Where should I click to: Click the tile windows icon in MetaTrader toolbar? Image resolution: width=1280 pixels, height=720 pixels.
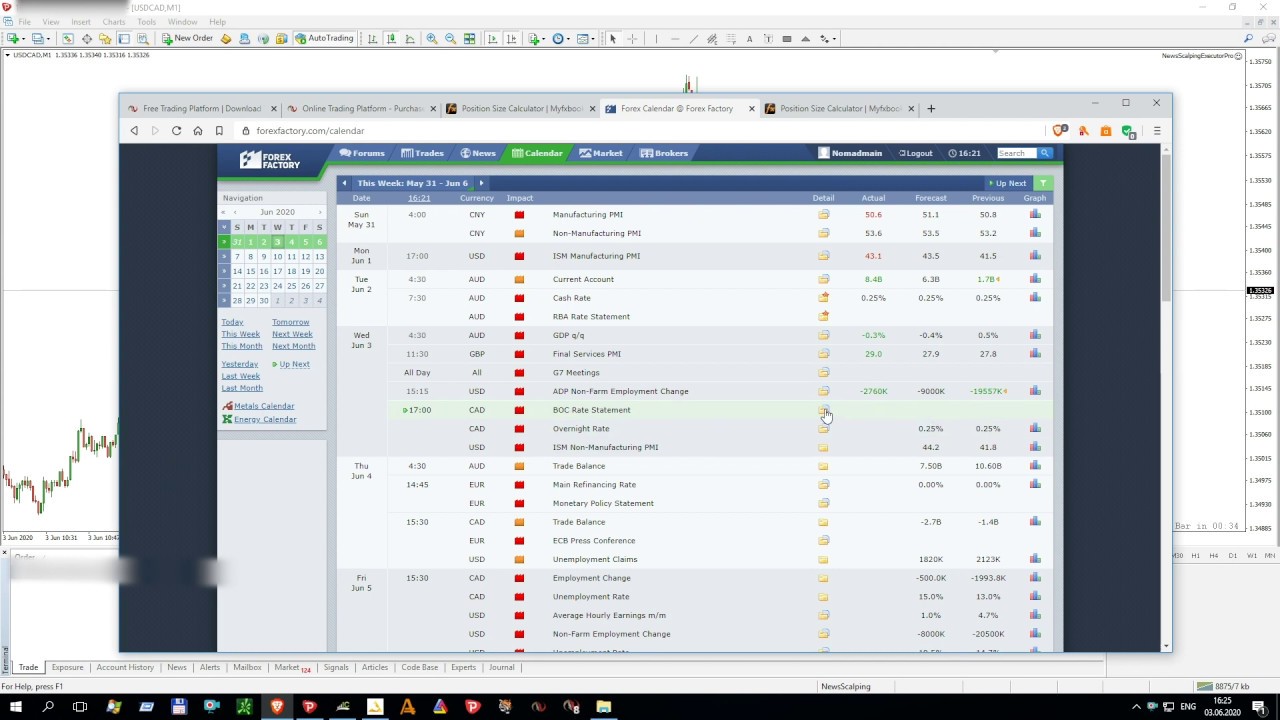[469, 39]
